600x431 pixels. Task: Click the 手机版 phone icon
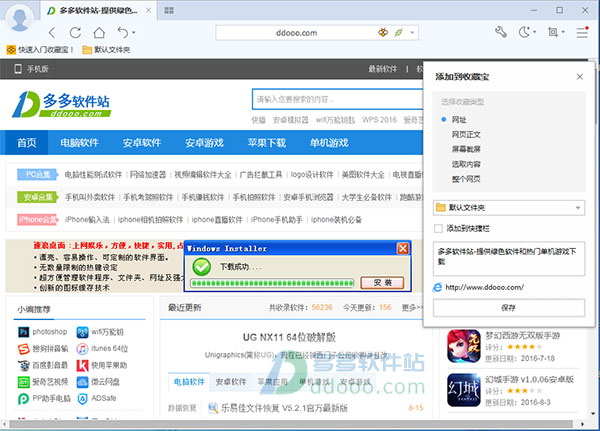click(x=18, y=69)
